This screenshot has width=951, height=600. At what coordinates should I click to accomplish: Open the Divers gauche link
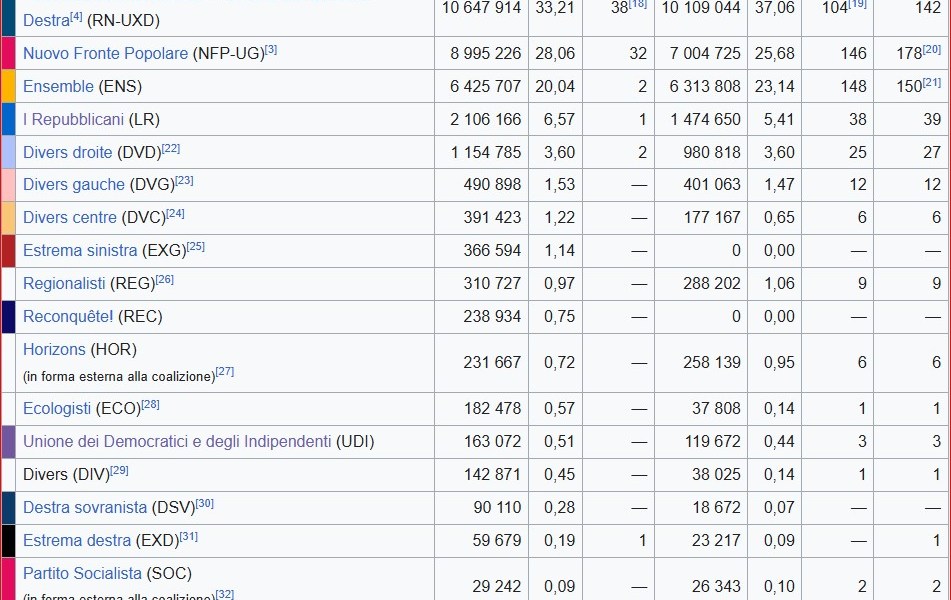tap(73, 185)
